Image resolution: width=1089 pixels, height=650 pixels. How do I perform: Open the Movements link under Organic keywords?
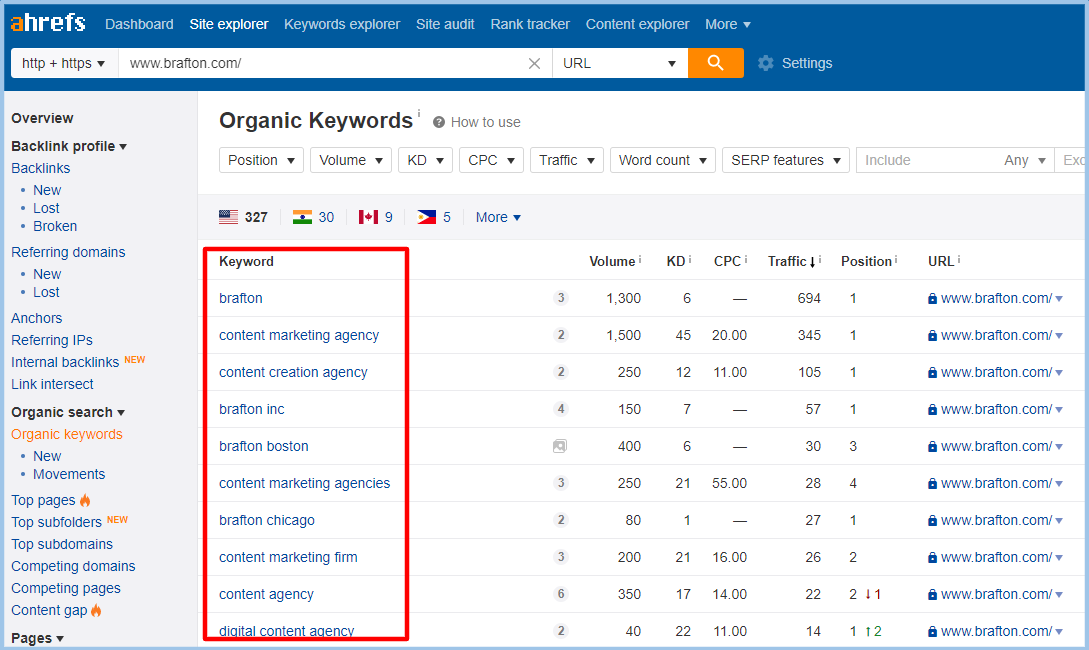pyautogui.click(x=69, y=474)
